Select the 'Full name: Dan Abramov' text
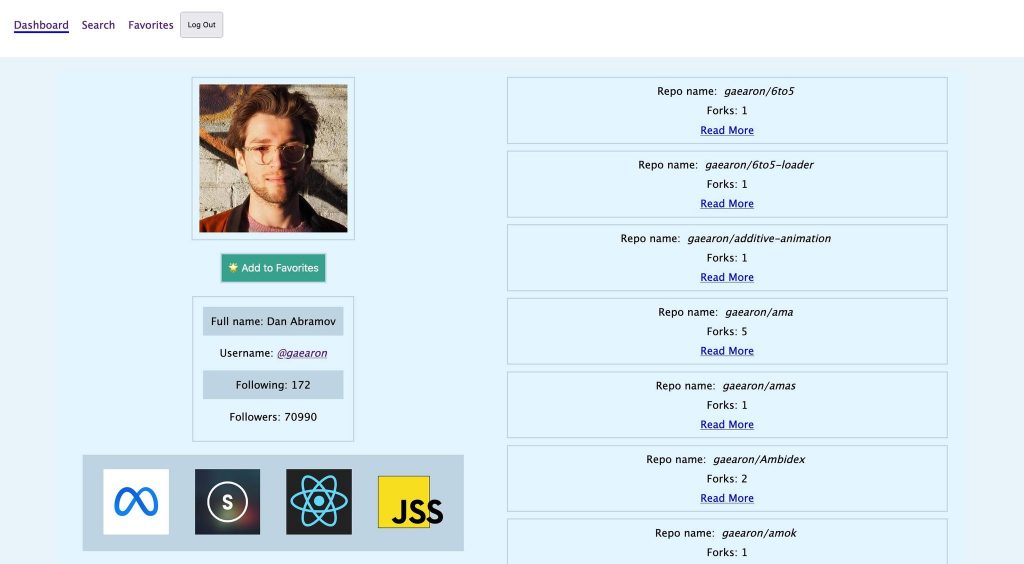 click(273, 321)
